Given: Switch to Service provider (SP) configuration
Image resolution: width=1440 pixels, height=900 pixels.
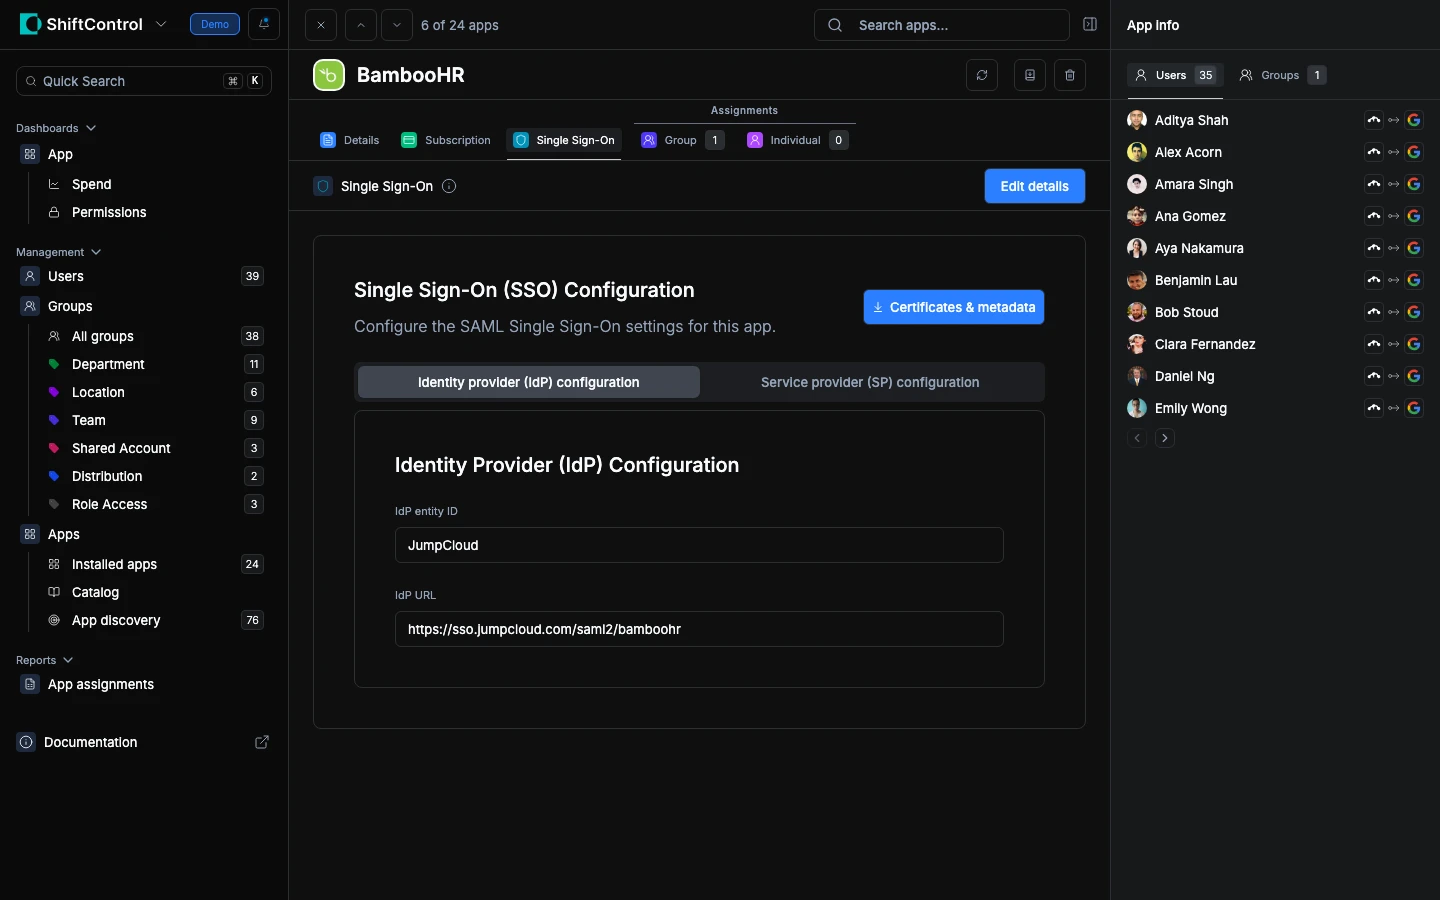Looking at the screenshot, I should tap(869, 382).
